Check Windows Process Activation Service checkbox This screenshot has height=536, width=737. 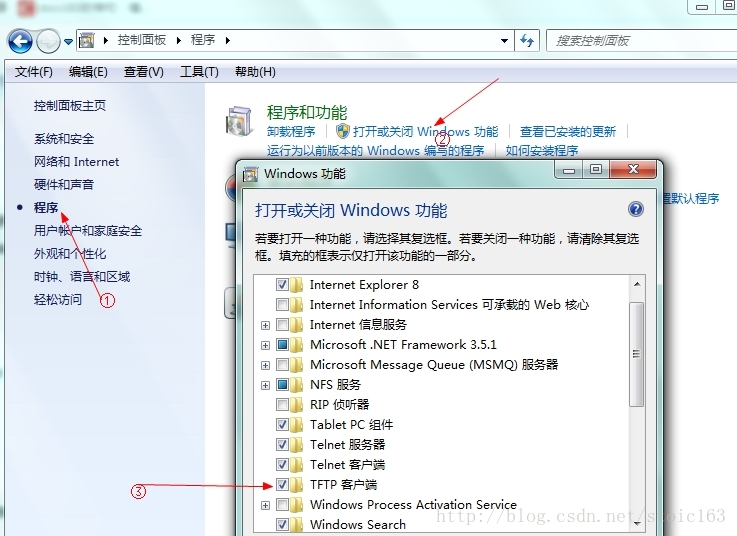coord(282,504)
